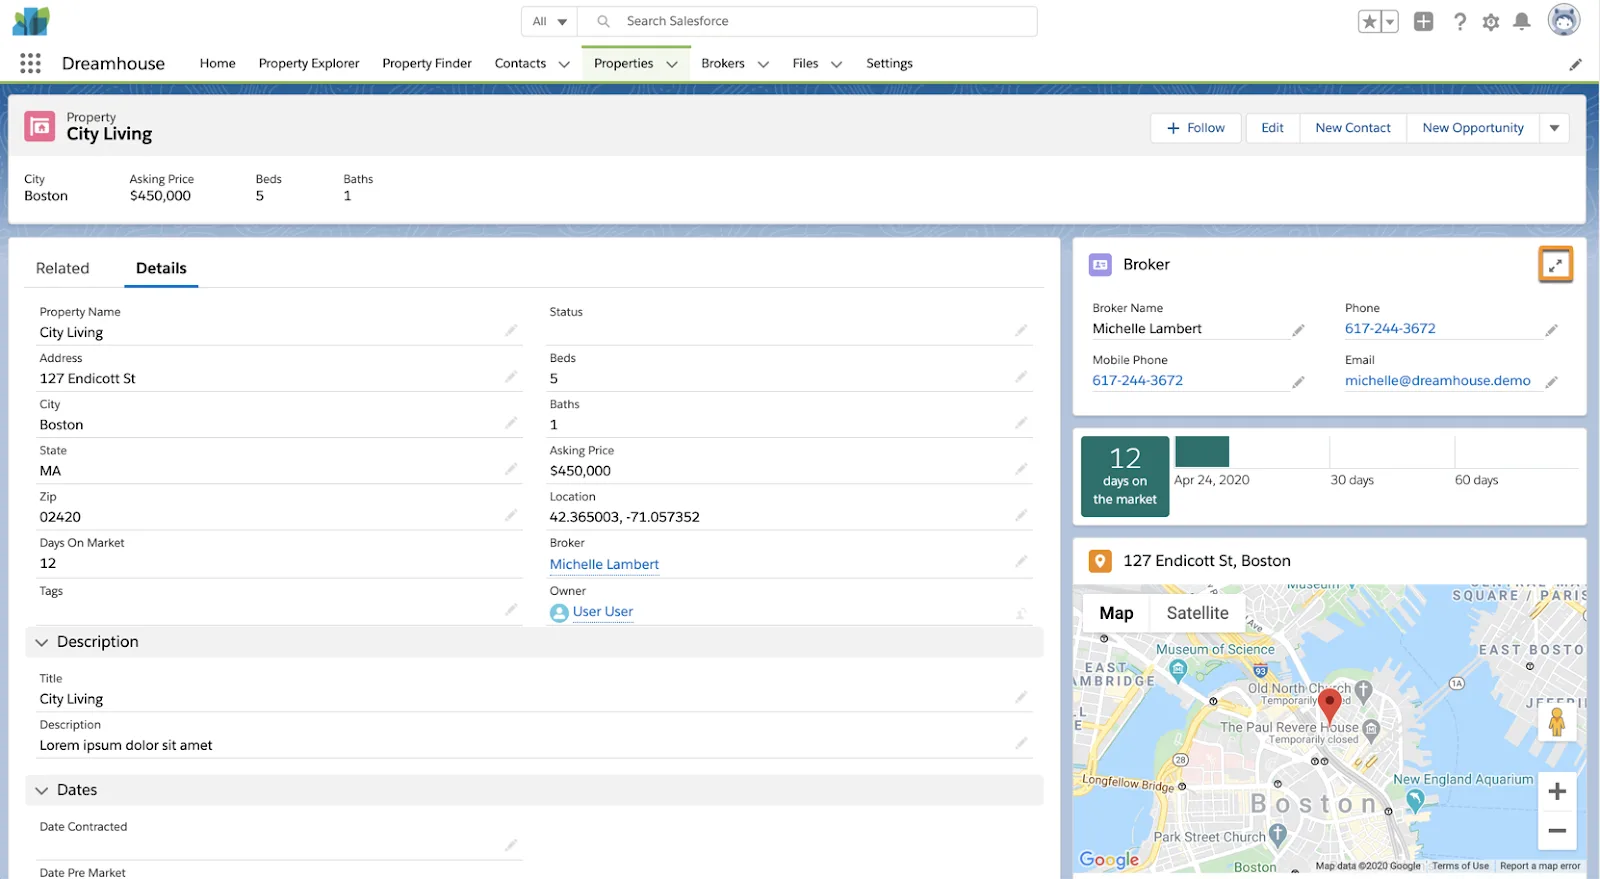Open the notifications bell
Viewport: 1600px width, 879px height.
[x=1522, y=21]
